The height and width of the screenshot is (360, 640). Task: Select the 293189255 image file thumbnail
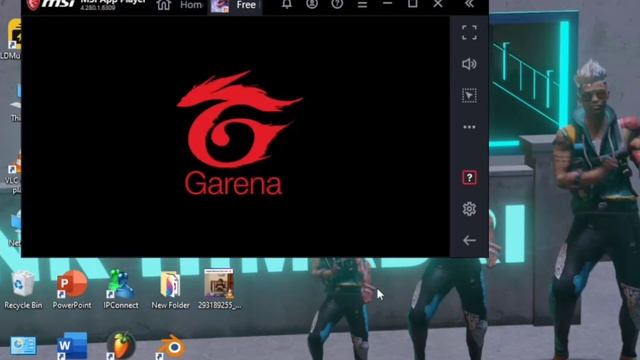[219, 289]
